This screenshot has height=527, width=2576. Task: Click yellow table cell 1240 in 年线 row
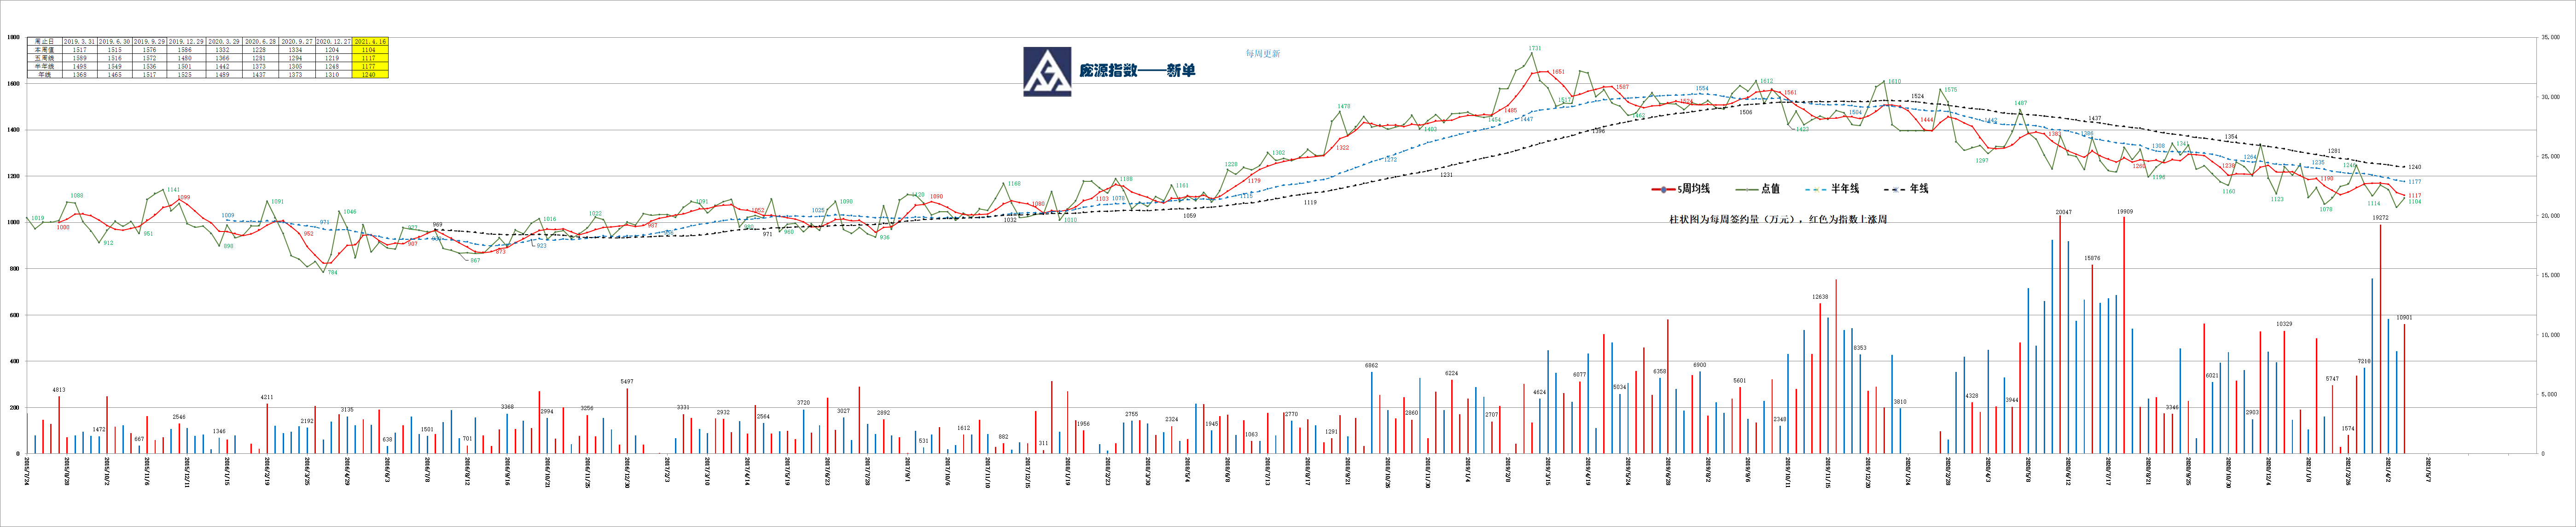click(370, 74)
